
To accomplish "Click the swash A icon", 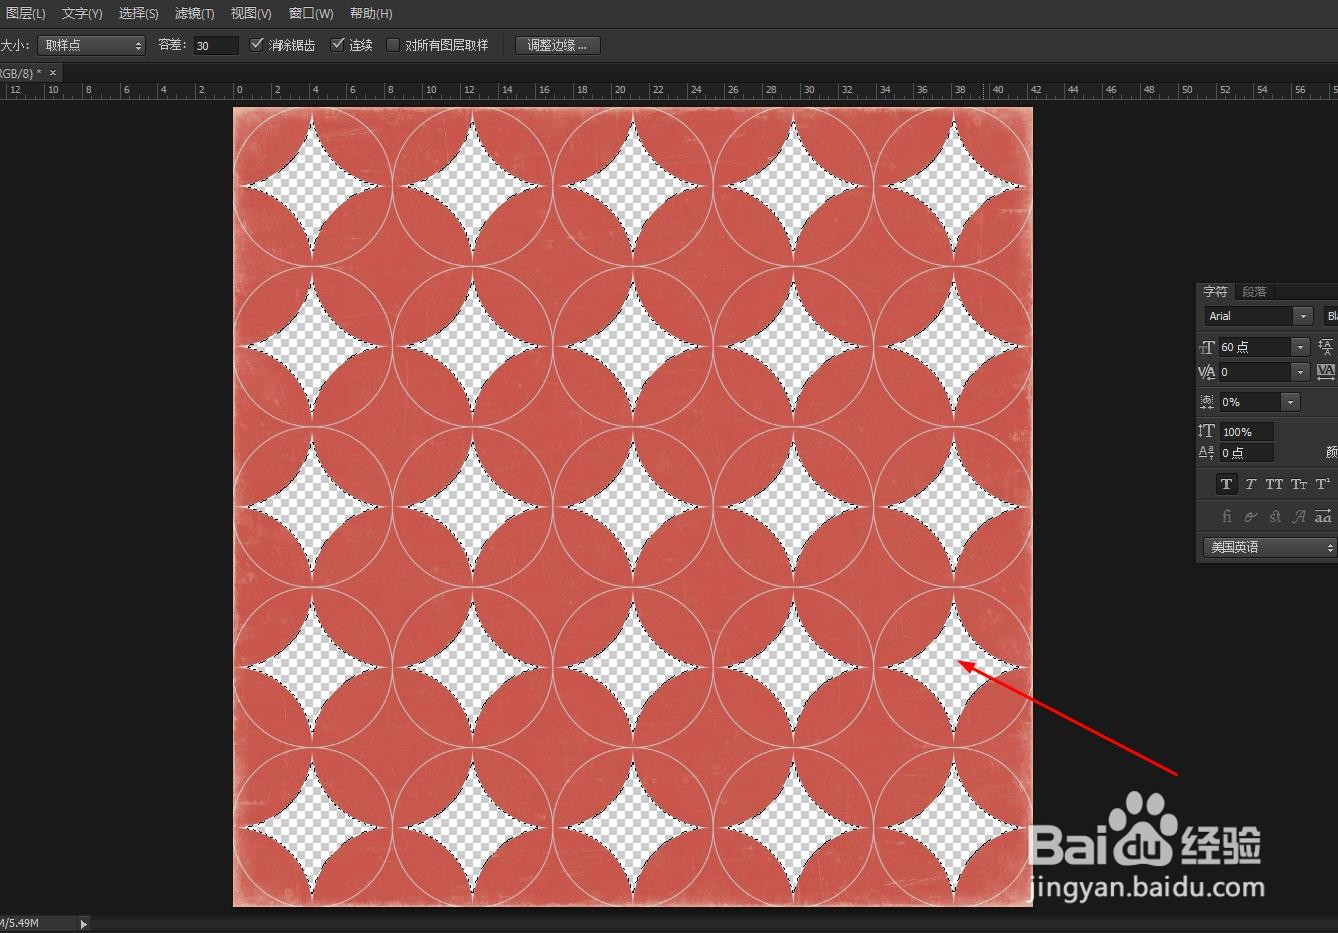I will tap(1298, 517).
